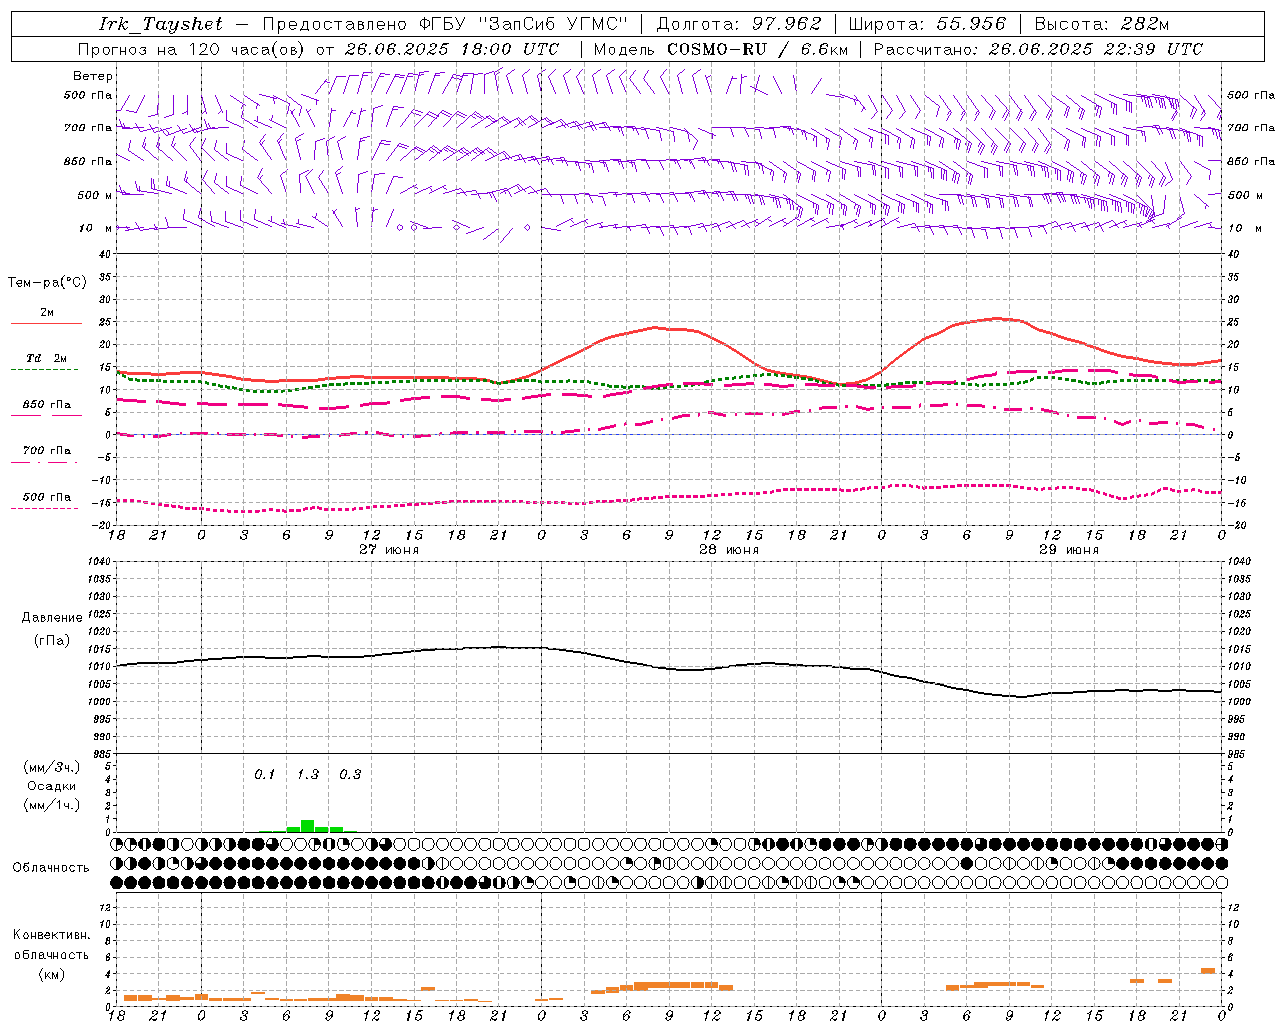Click the tallest green precipitation bar
Viewport: 1280px width, 1024px height.
pyautogui.click(x=308, y=826)
